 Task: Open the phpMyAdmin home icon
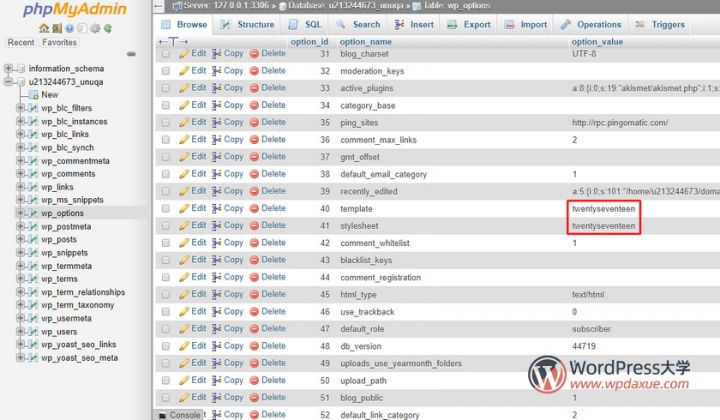click(x=44, y=28)
